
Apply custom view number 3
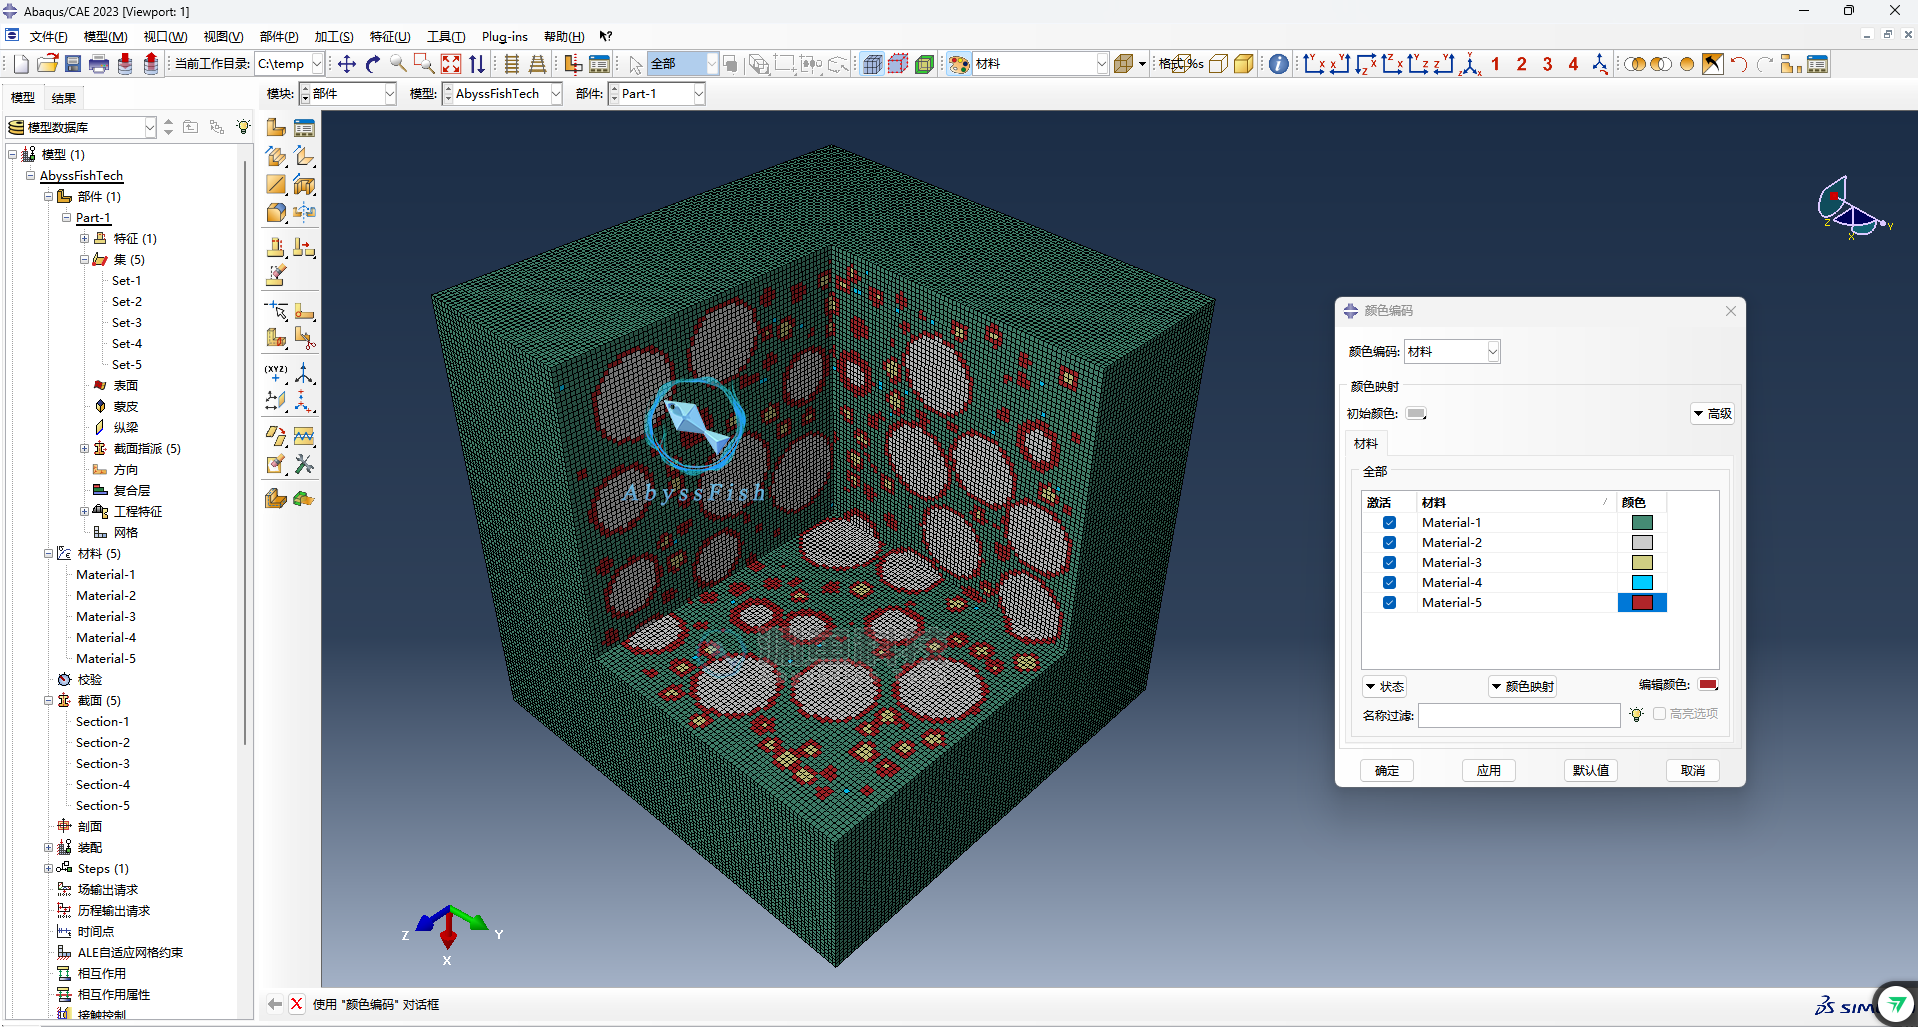pyautogui.click(x=1548, y=64)
